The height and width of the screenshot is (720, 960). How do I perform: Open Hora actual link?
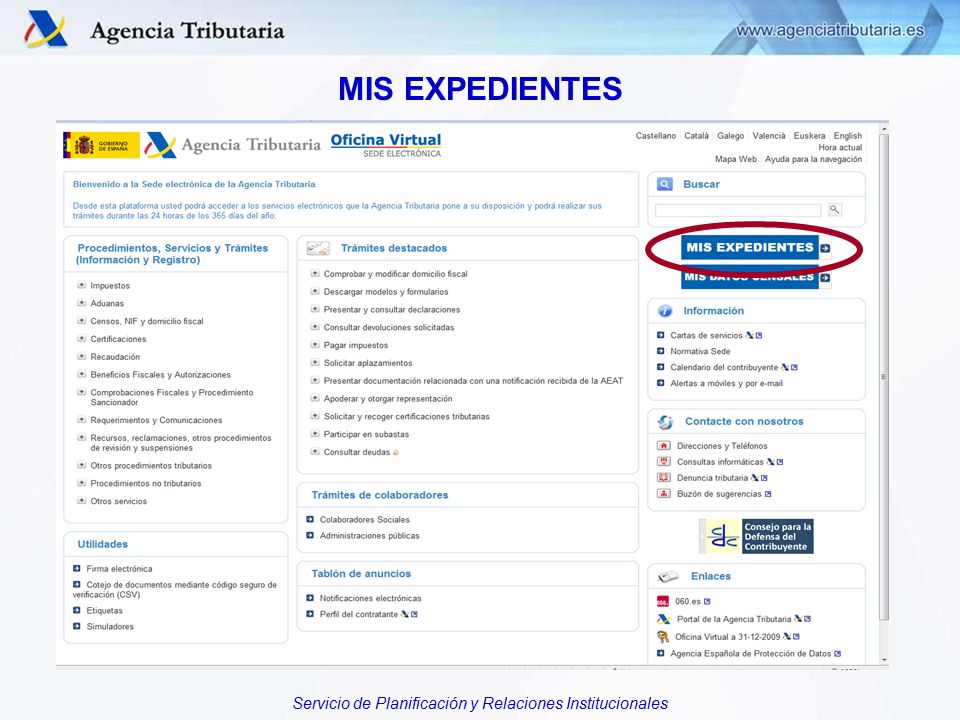[841, 148]
